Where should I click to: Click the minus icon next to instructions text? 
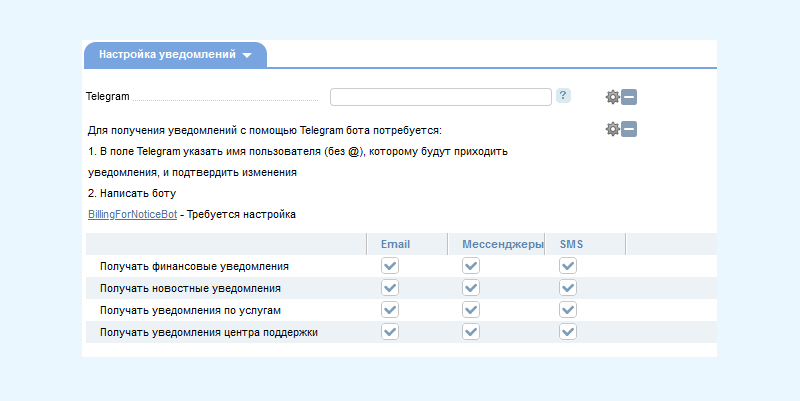(x=629, y=129)
